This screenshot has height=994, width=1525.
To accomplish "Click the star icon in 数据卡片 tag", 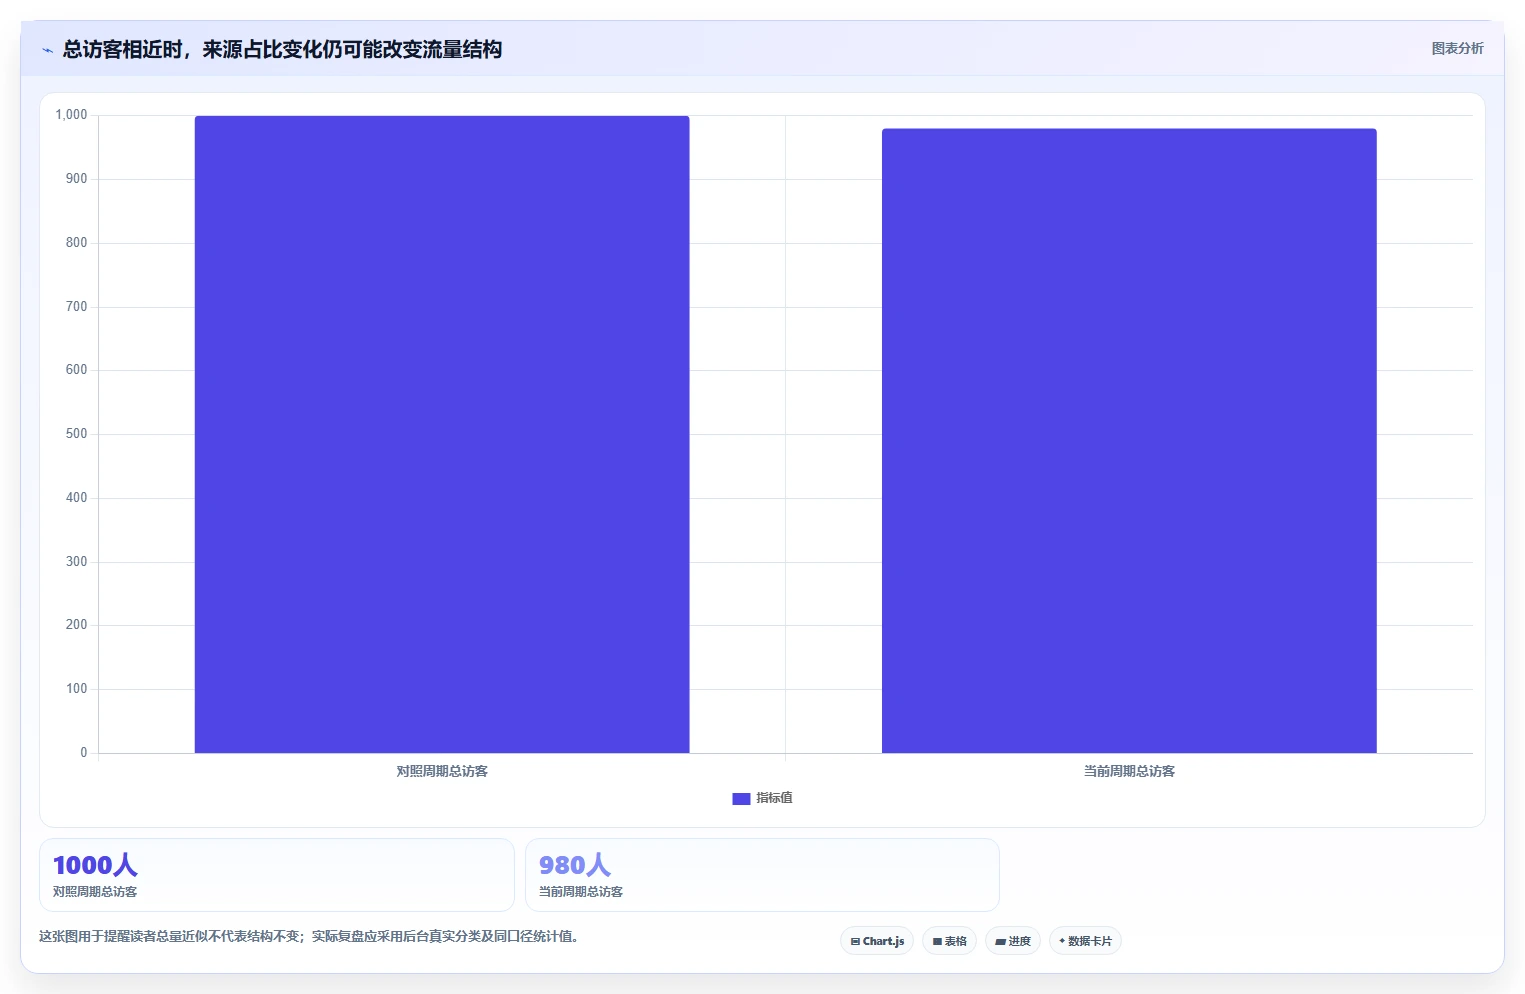I will (1062, 941).
